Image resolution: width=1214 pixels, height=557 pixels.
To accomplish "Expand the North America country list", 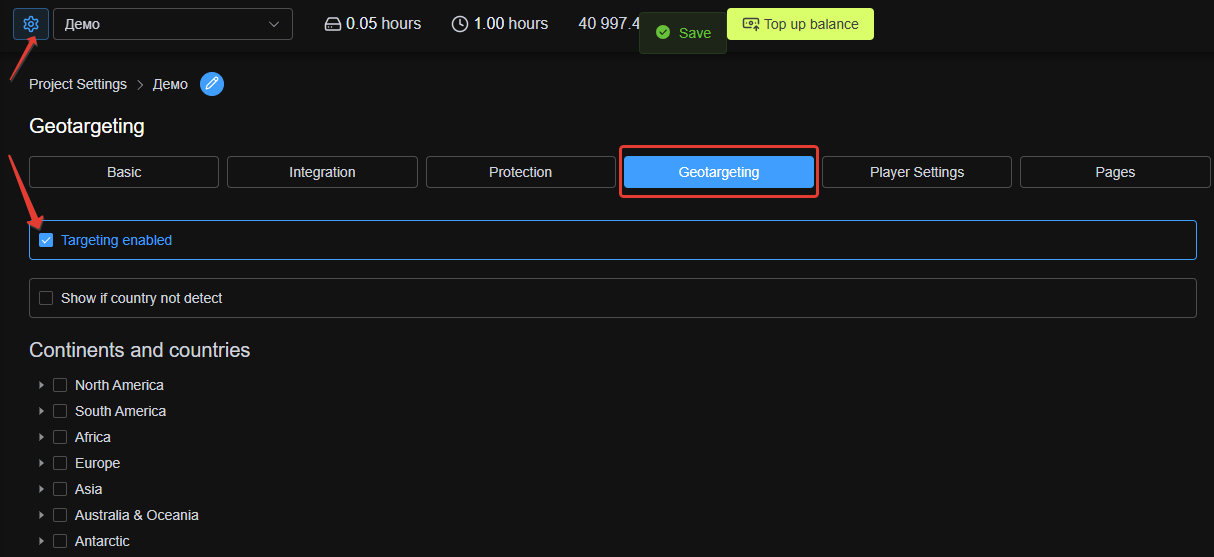I will [41, 385].
